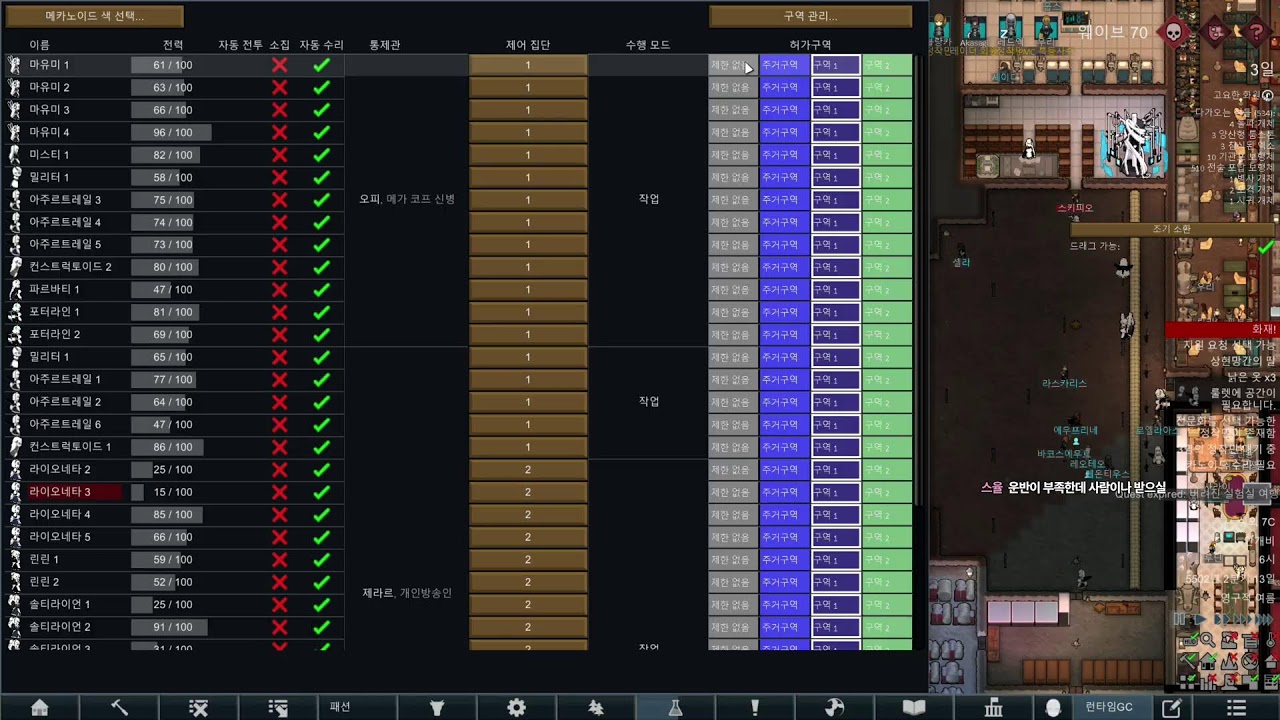The image size is (1280, 720).
Task: Toggle auto repair for 마뮤미 2
Action: pos(321,87)
